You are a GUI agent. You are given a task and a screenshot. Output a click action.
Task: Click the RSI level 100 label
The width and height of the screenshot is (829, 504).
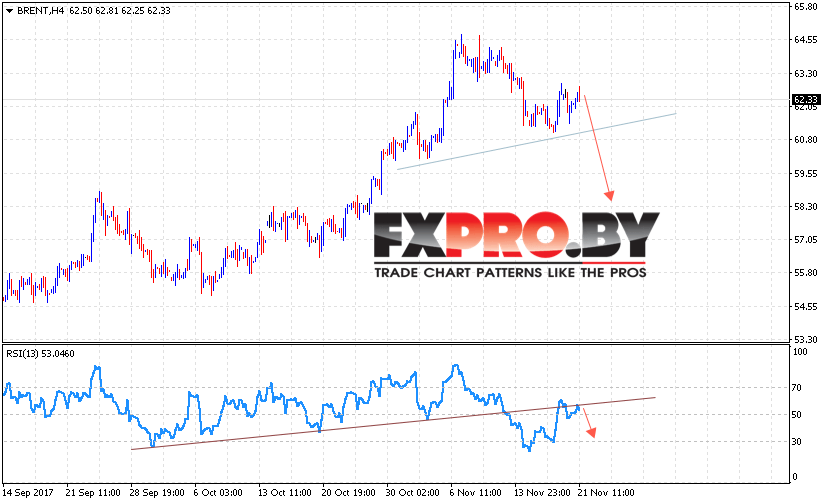(x=800, y=352)
